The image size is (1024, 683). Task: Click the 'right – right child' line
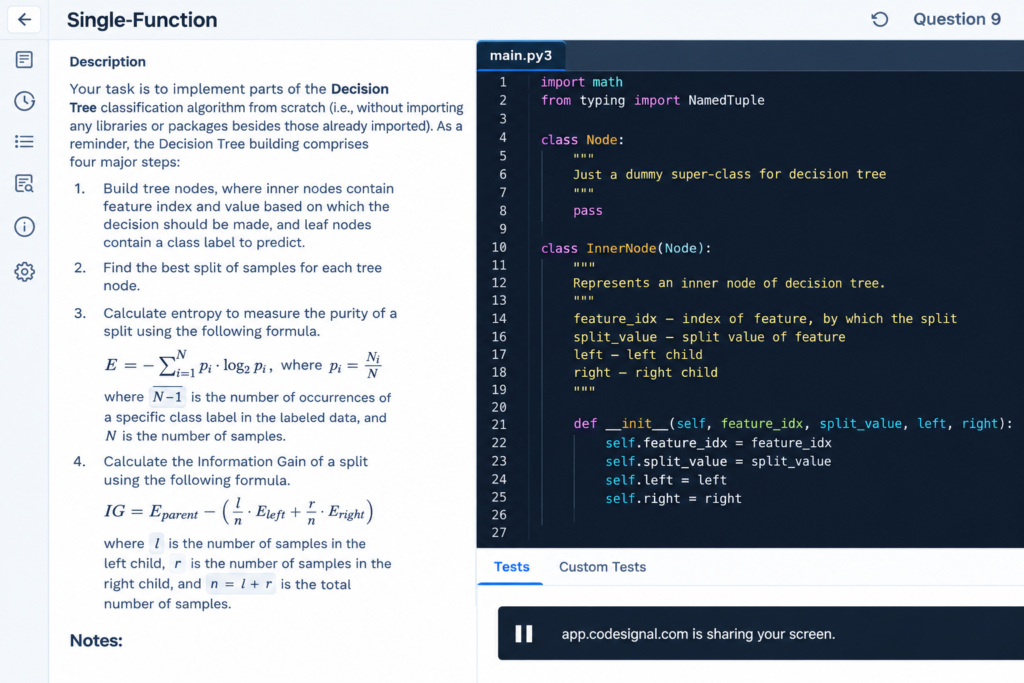(645, 372)
